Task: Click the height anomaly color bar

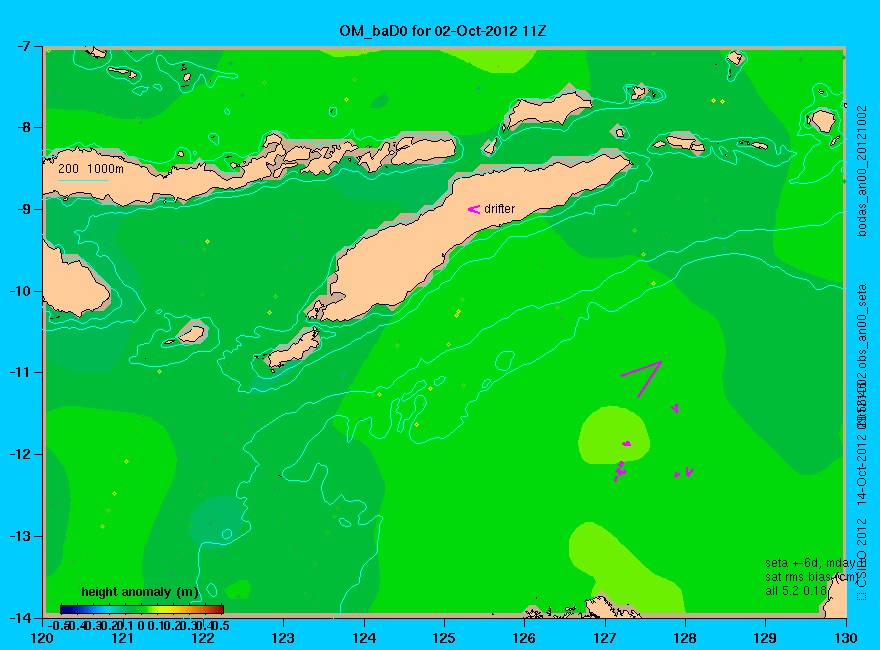Action: (x=142, y=609)
